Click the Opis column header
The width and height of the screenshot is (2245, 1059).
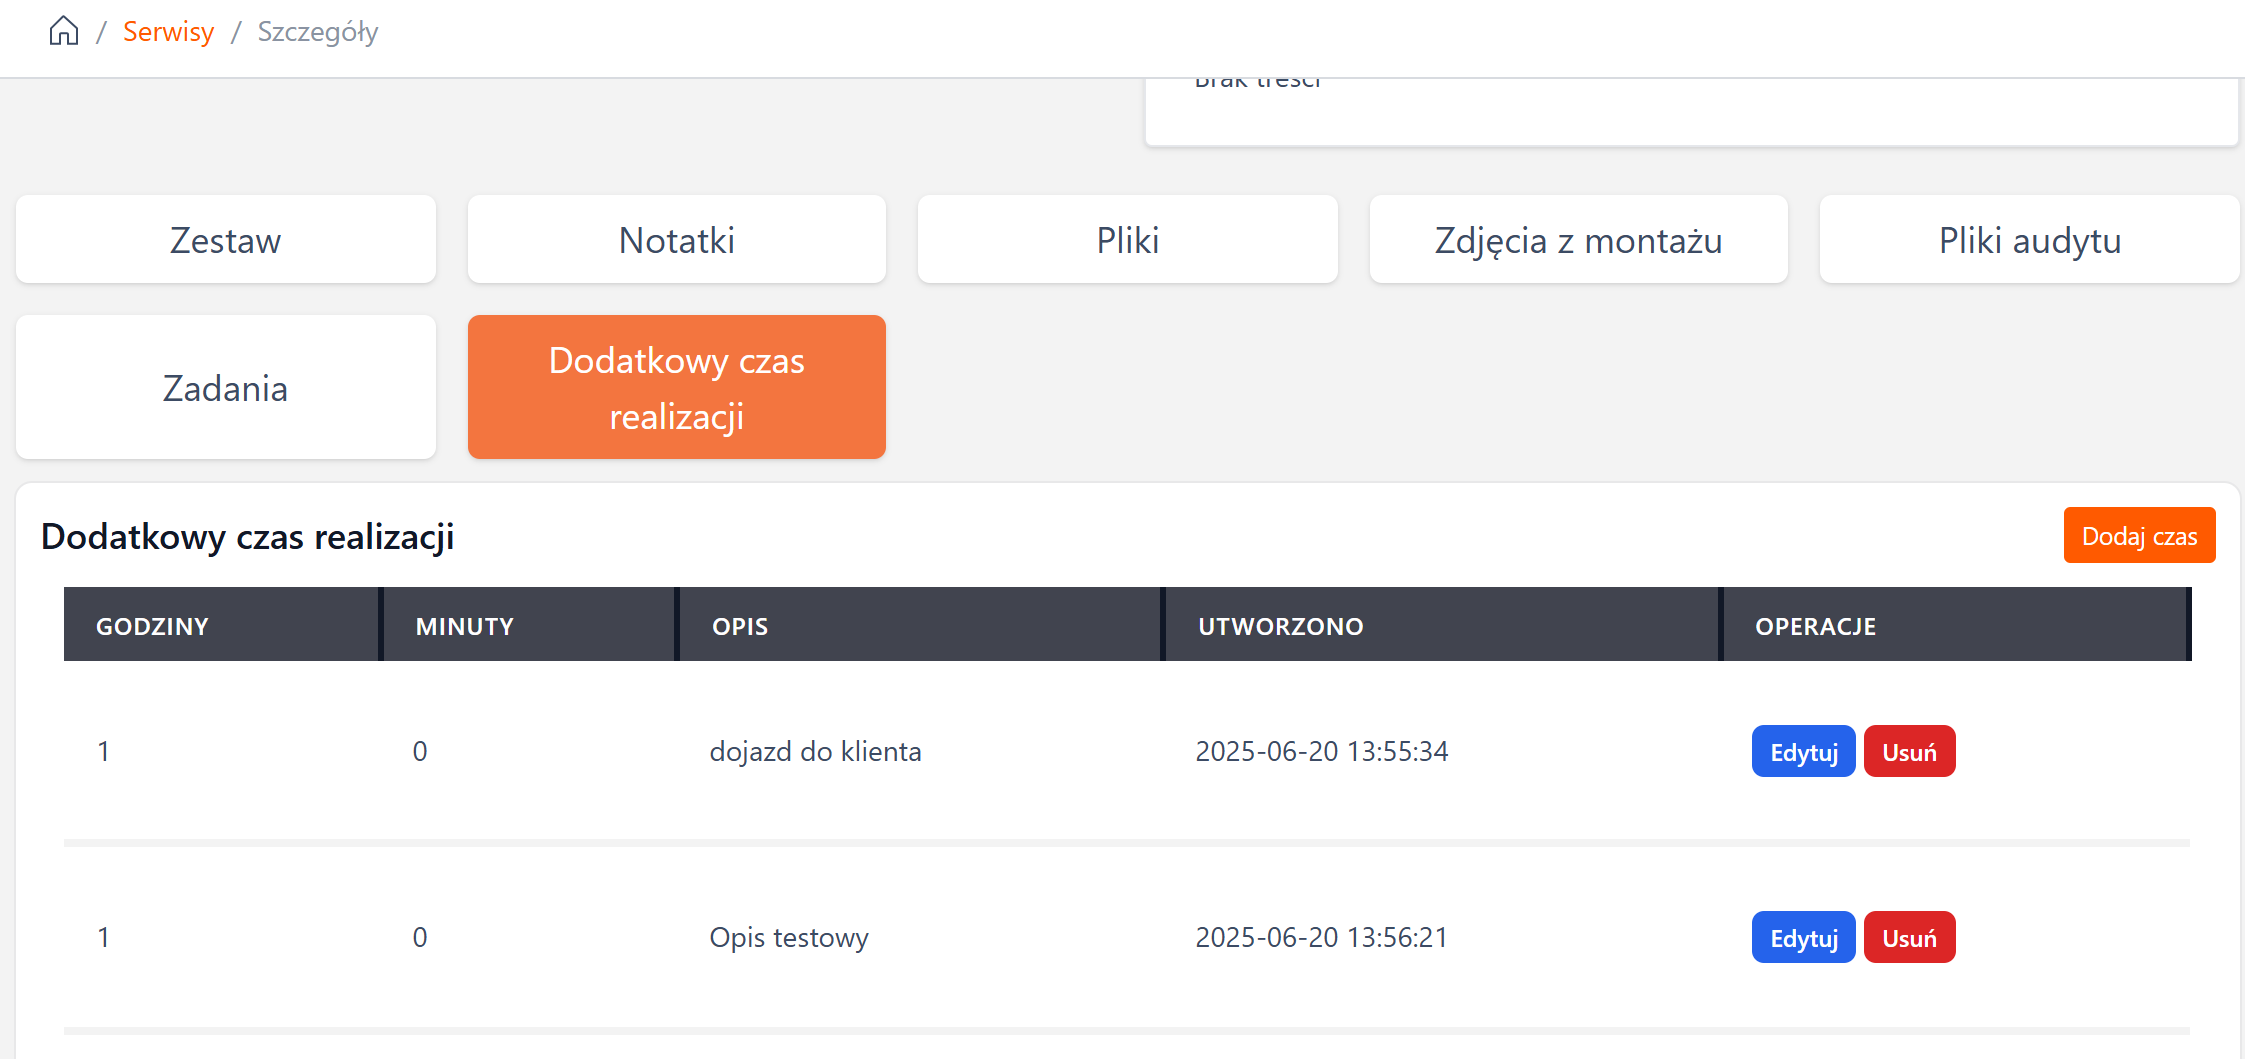740,626
